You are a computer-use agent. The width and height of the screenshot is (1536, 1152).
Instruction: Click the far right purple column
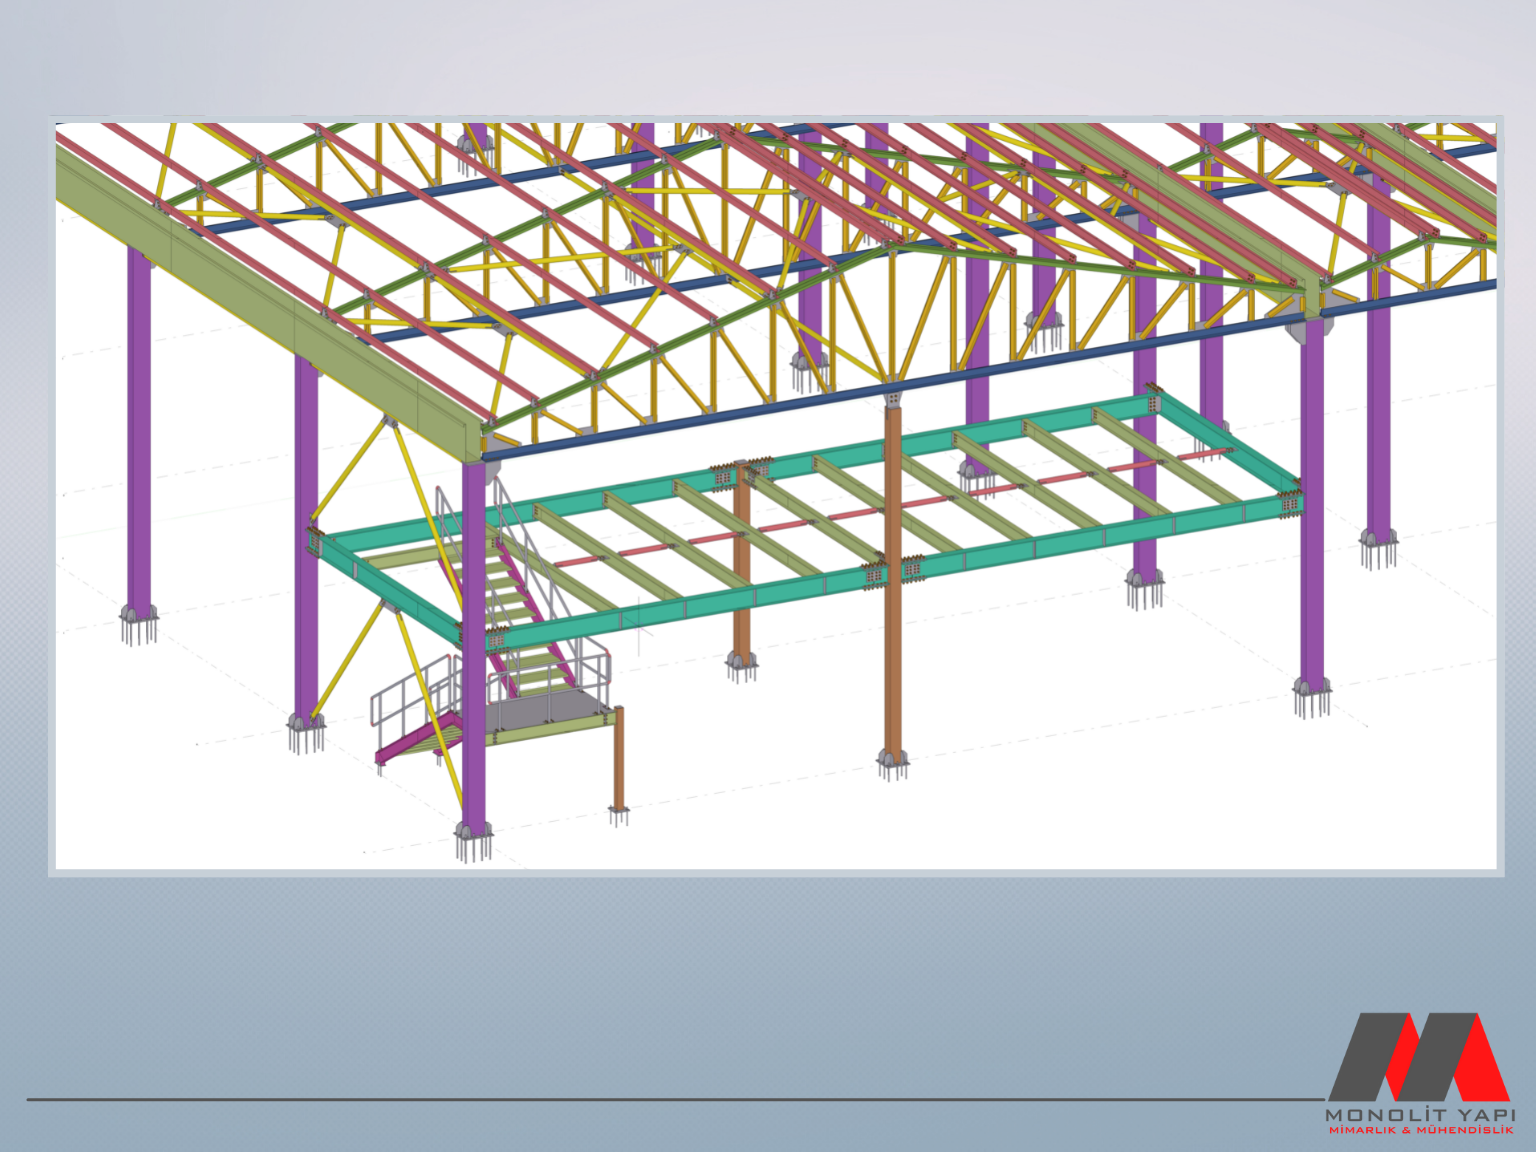pos(1379,380)
